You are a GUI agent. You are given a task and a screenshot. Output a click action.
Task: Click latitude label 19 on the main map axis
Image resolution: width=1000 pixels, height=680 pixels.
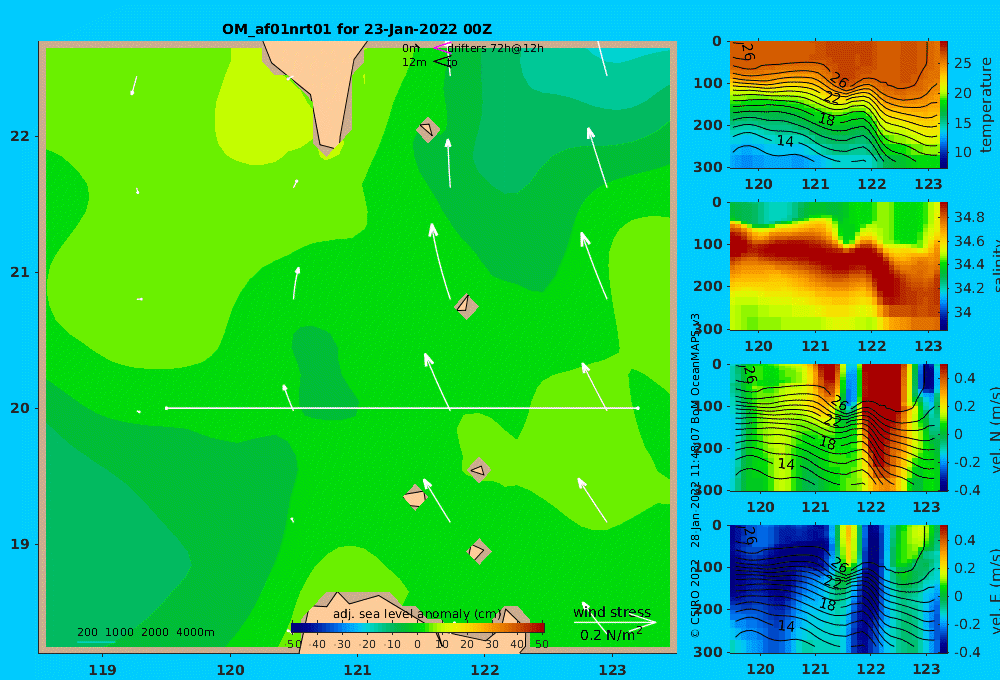[x=20, y=544]
